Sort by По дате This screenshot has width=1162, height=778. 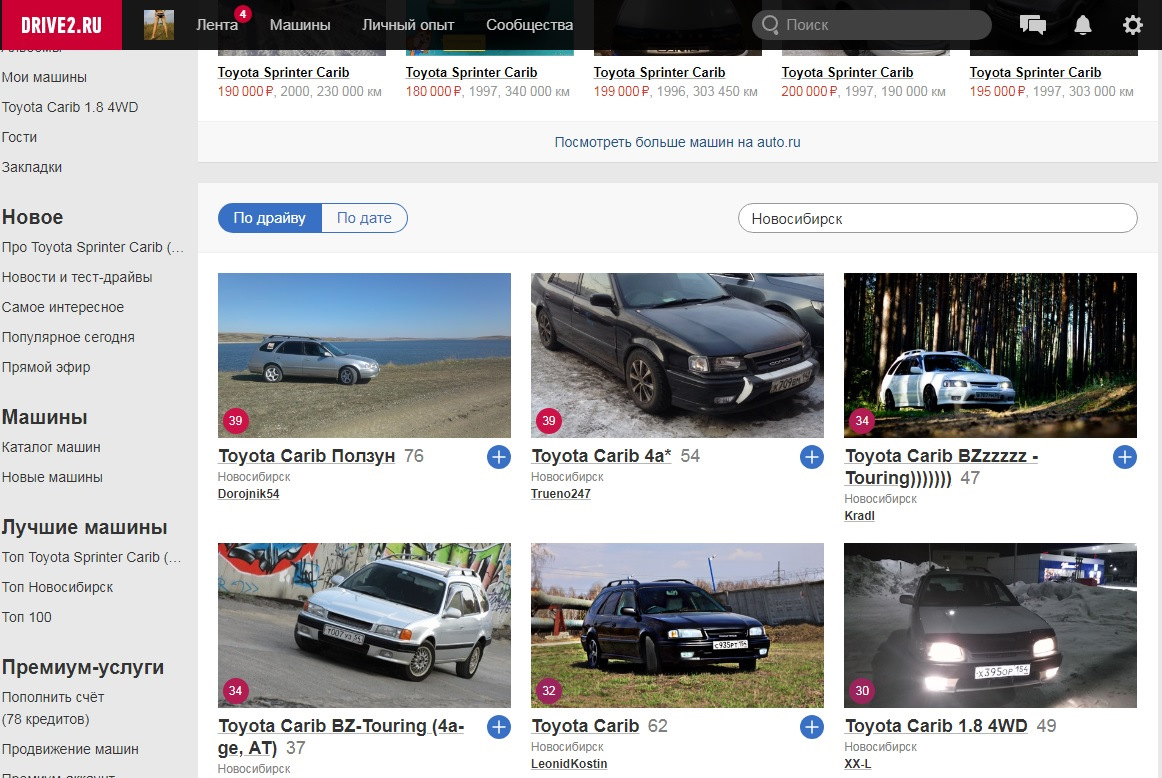[365, 218]
